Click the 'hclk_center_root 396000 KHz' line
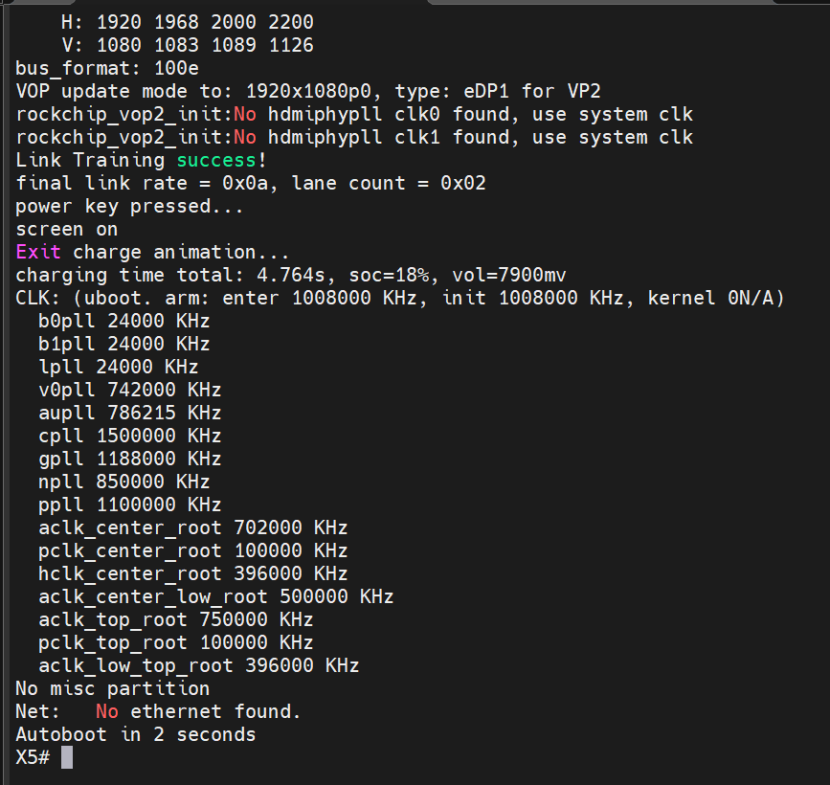Screen dimensions: 830x785 click(193, 573)
